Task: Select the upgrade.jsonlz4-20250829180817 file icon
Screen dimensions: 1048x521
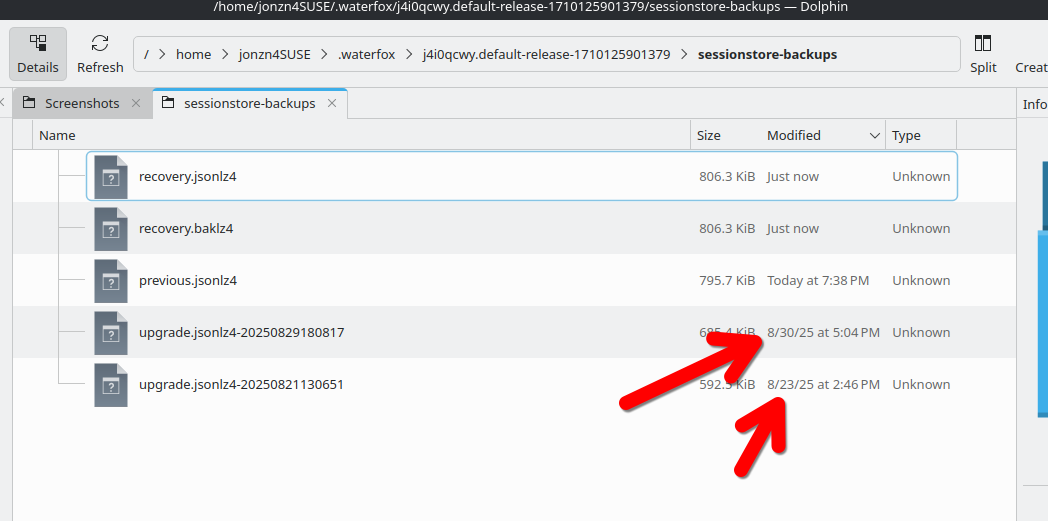Action: (x=111, y=333)
